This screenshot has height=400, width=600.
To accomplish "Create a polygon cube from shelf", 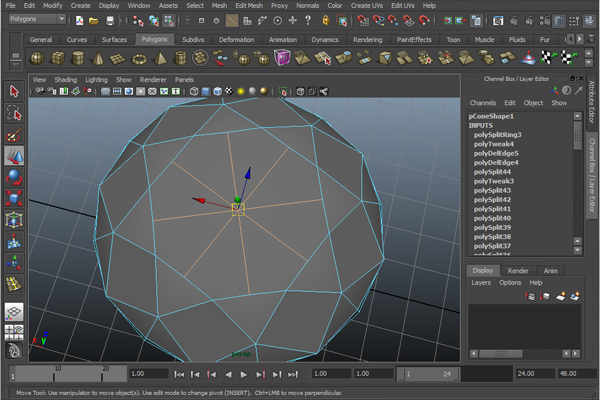I will coord(58,58).
